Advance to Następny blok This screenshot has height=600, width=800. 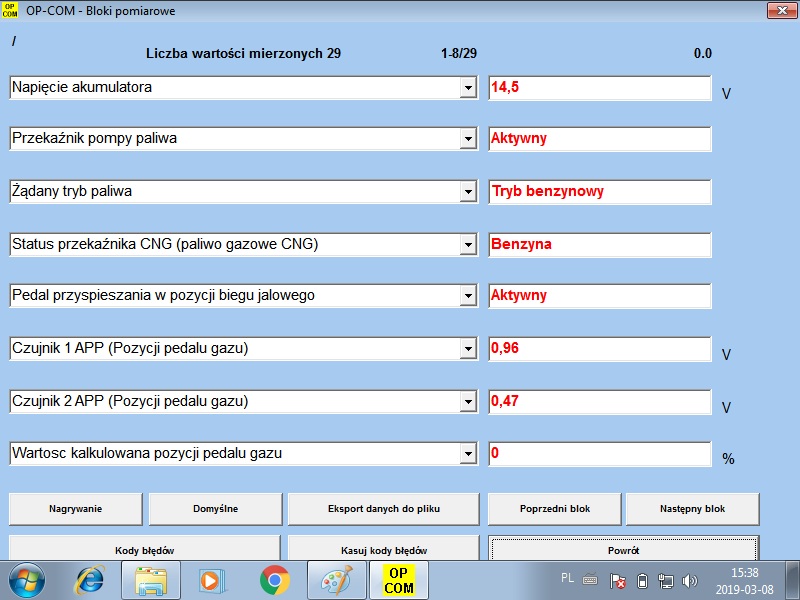point(692,509)
